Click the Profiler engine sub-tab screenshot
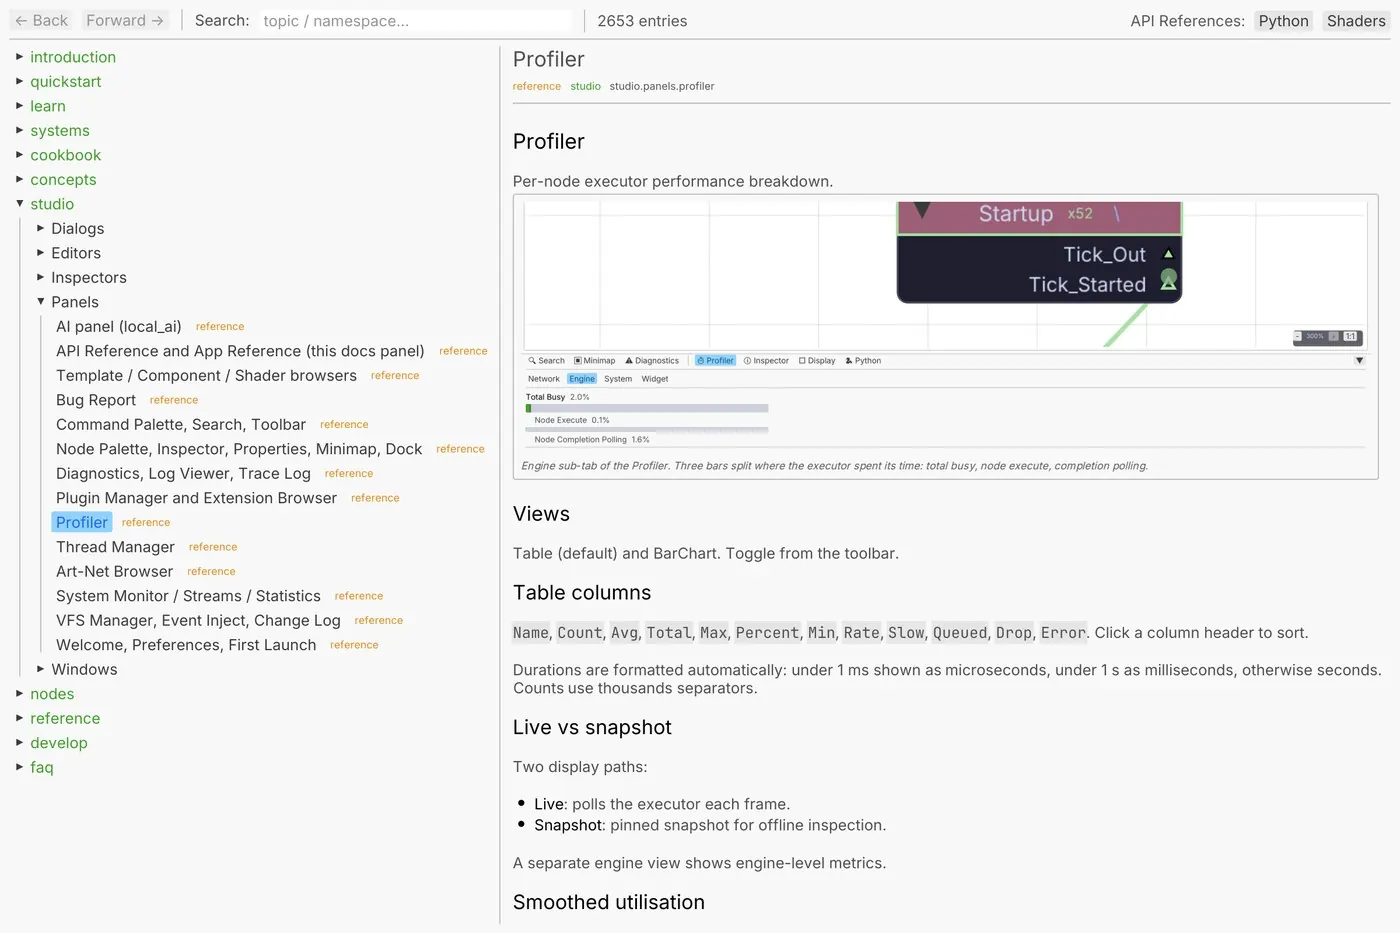Screen dimensions: 1400x933 pyautogui.click(x=945, y=325)
